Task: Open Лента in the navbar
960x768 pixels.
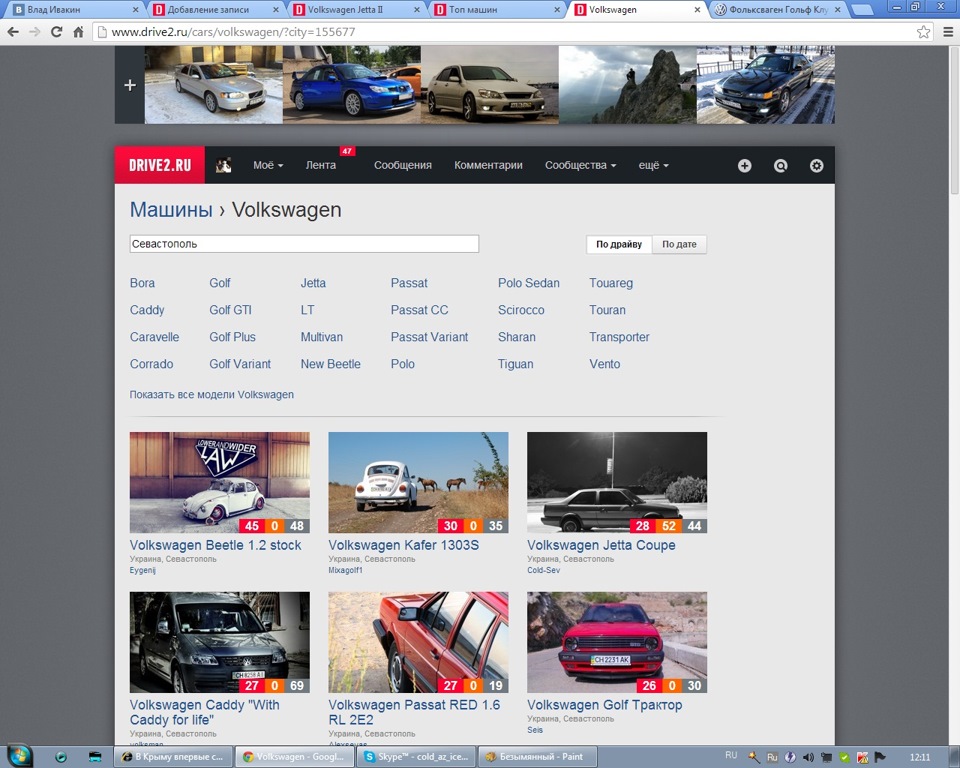Action: (321, 165)
